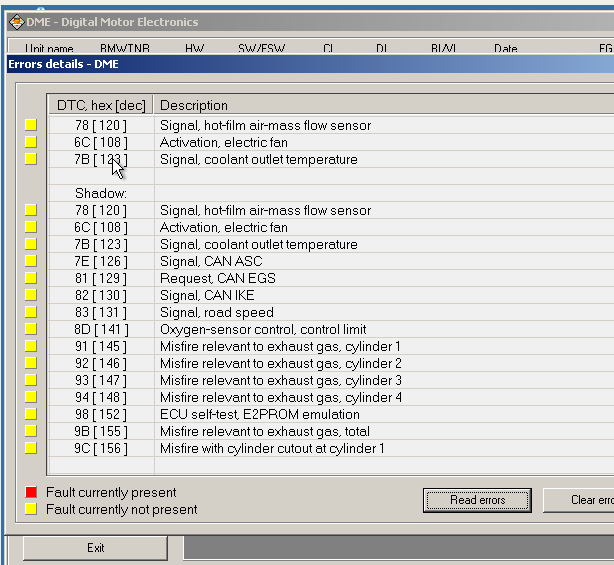
Task: Select the 83 [131] code cell
Action: (101, 312)
